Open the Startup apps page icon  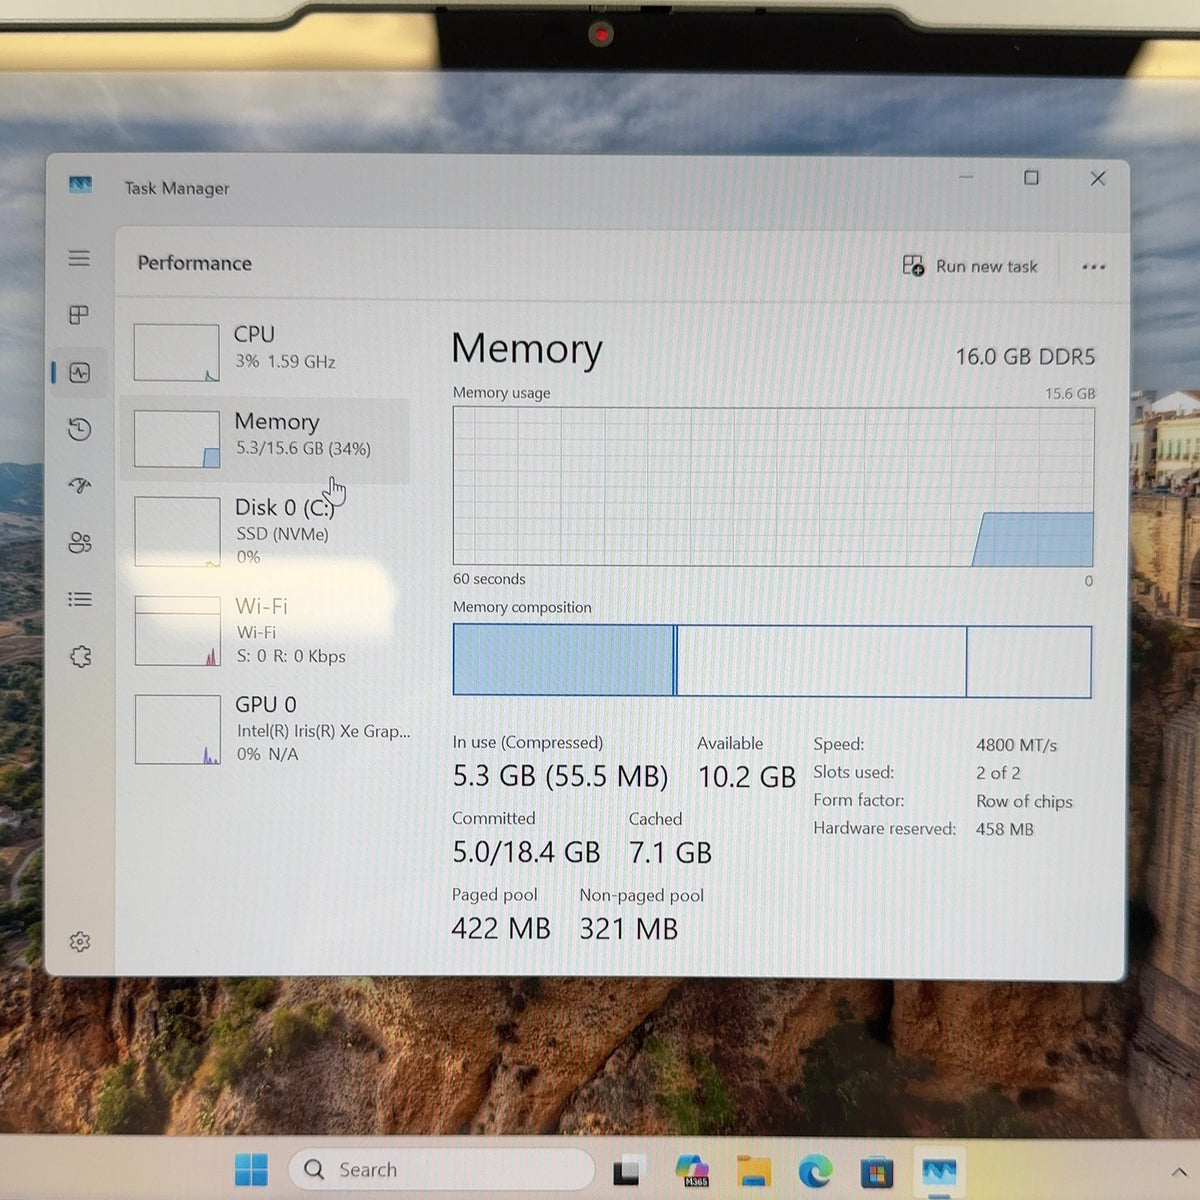[x=80, y=486]
